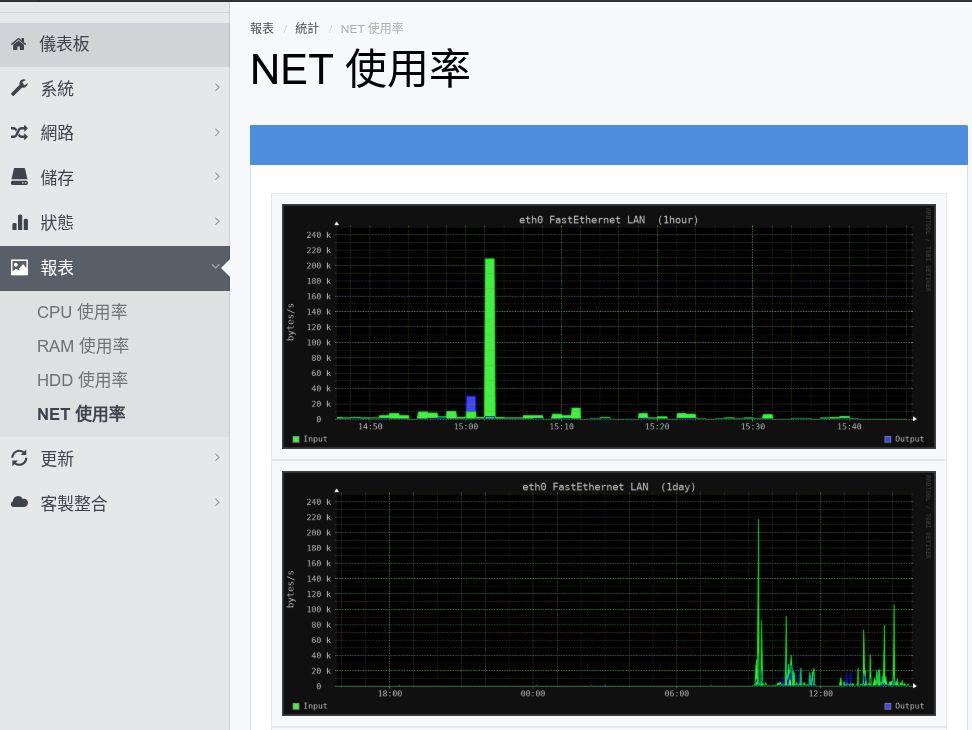Click the drive icon beside 儲存

coord(19,177)
